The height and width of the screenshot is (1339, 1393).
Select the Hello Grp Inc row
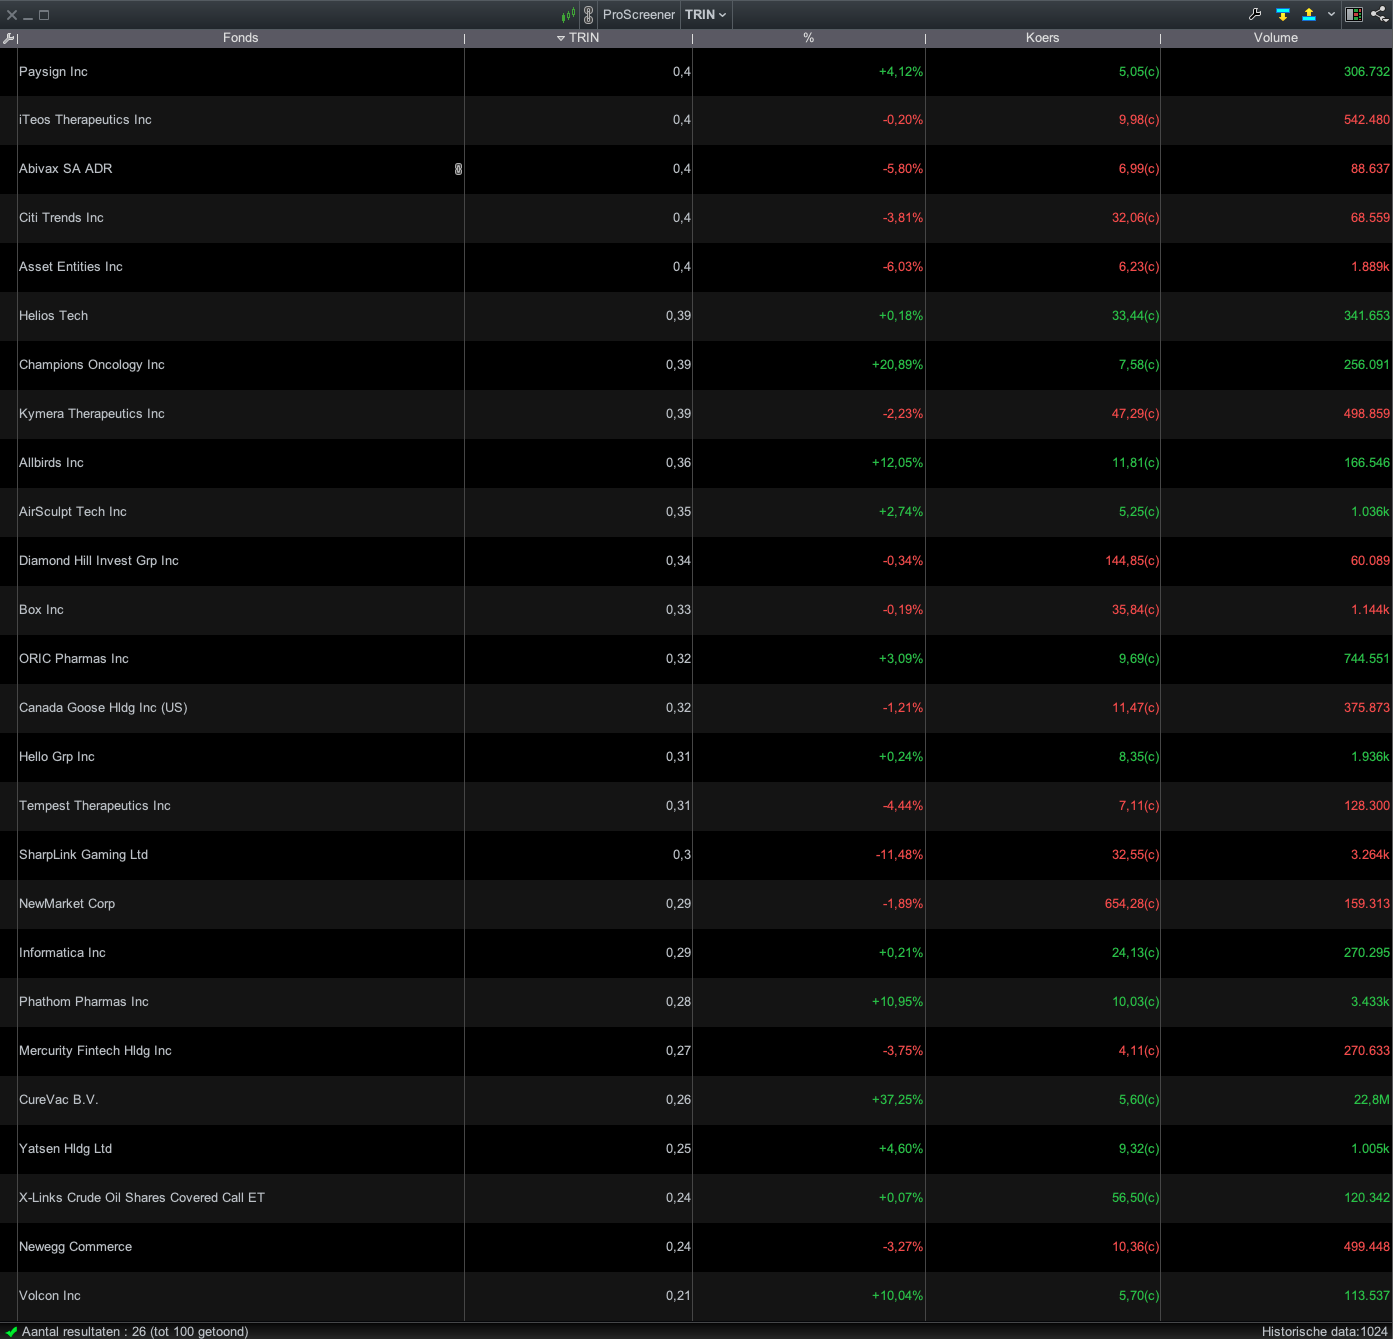[696, 757]
